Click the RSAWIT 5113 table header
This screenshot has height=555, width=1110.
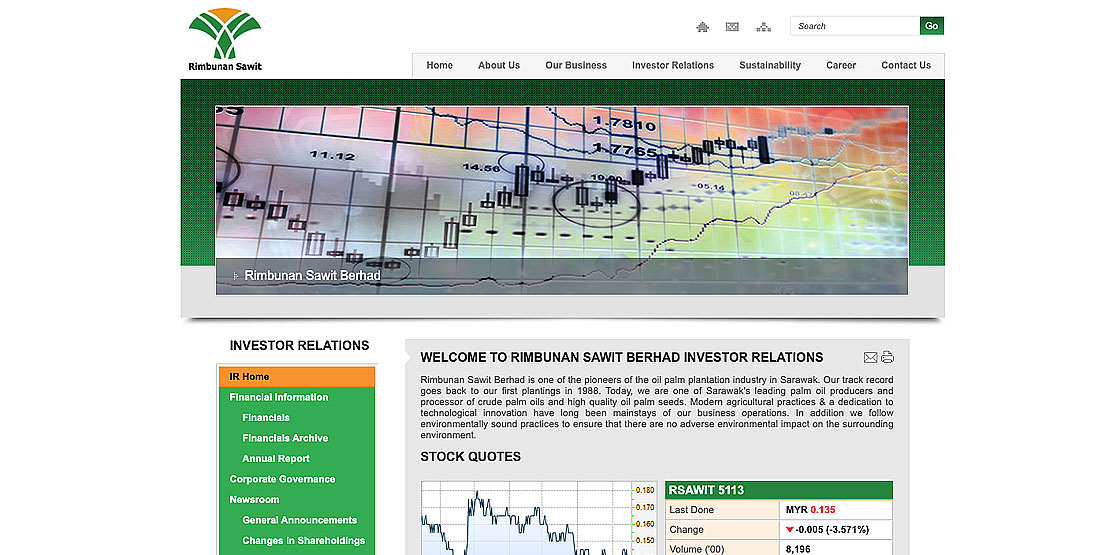[x=779, y=490]
